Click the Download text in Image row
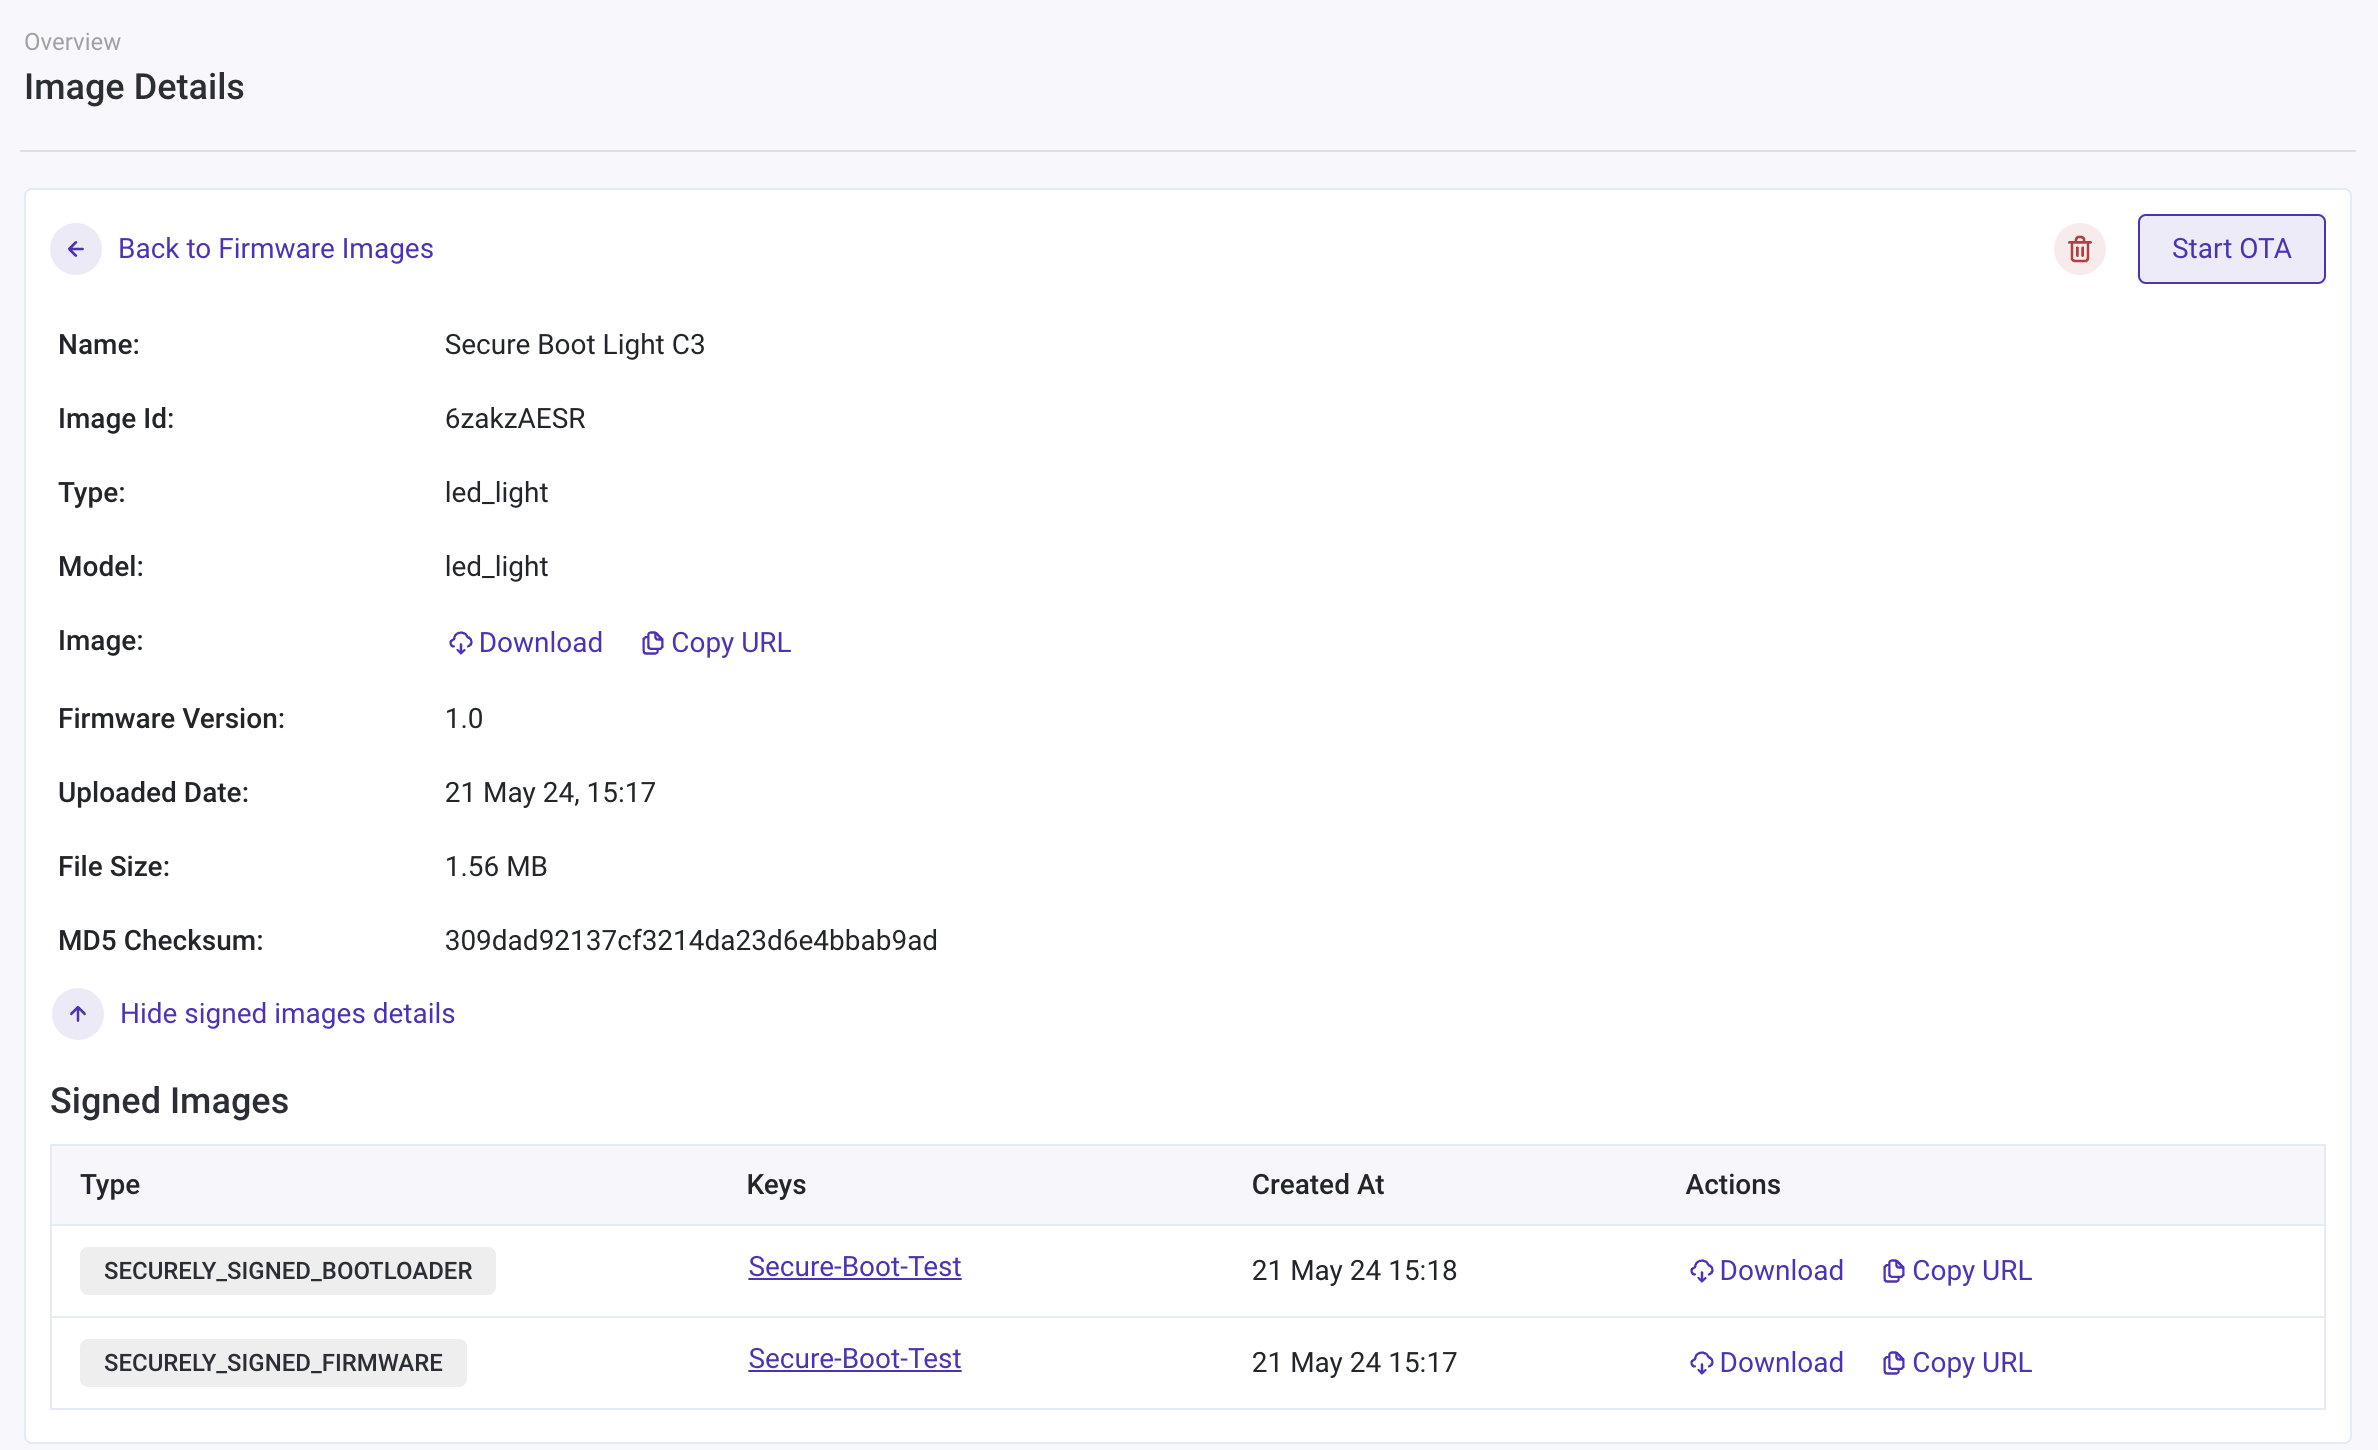The height and width of the screenshot is (1450, 2378). click(x=540, y=643)
